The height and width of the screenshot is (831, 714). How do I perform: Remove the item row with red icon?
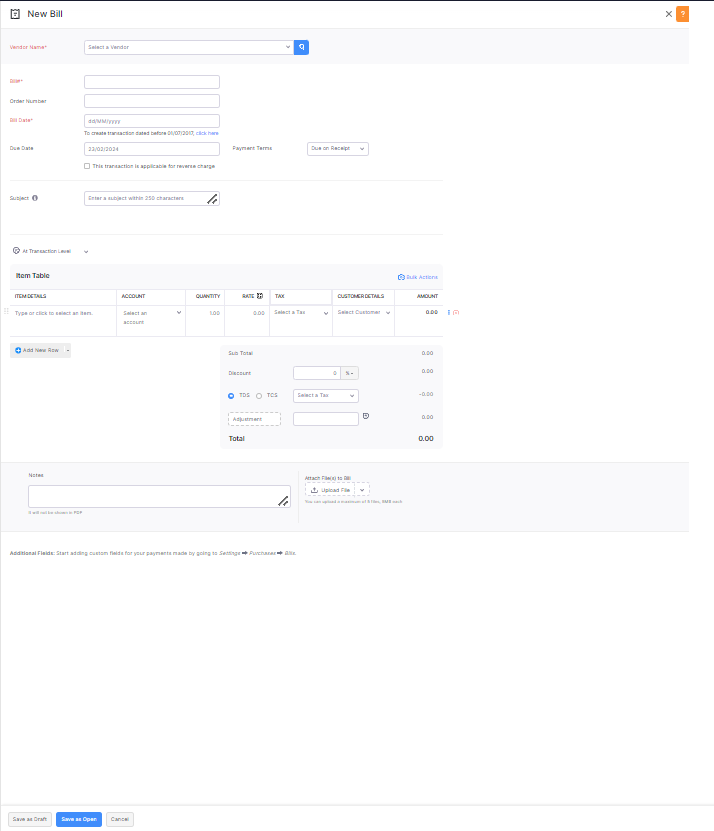click(456, 313)
